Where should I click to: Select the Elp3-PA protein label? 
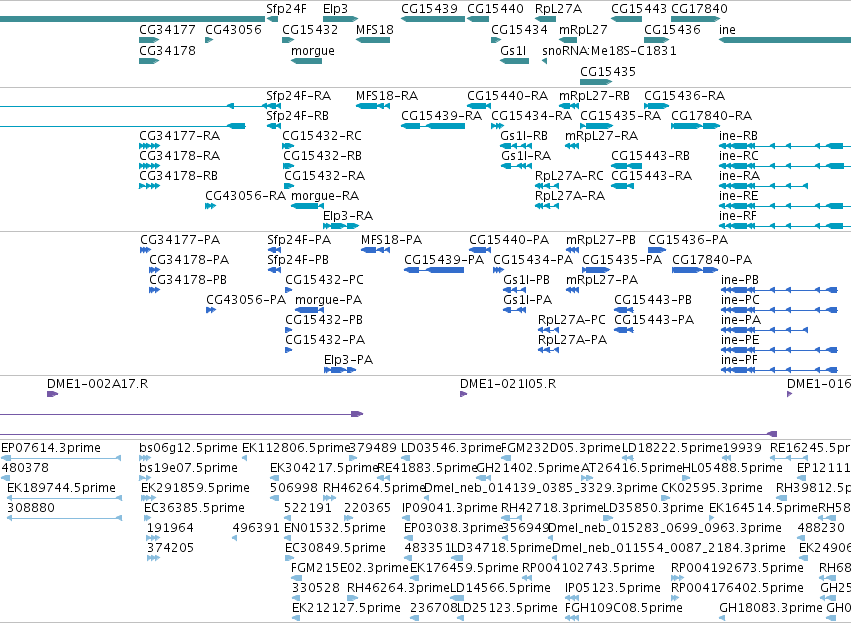point(348,360)
